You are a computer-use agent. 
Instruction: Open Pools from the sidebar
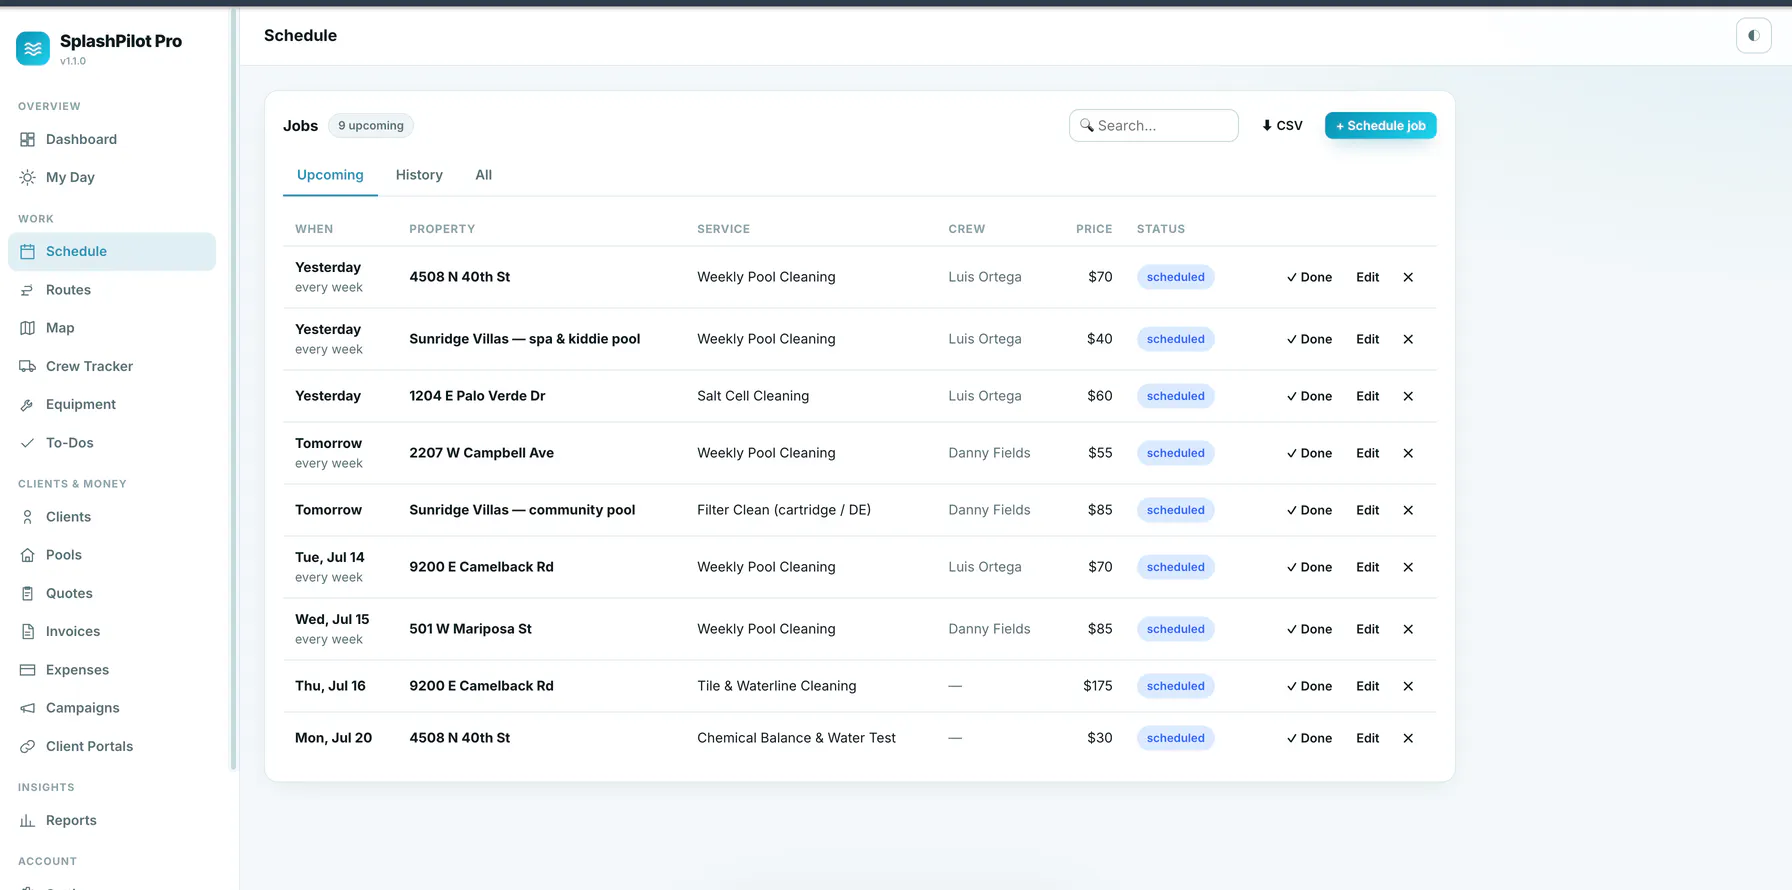point(112,555)
